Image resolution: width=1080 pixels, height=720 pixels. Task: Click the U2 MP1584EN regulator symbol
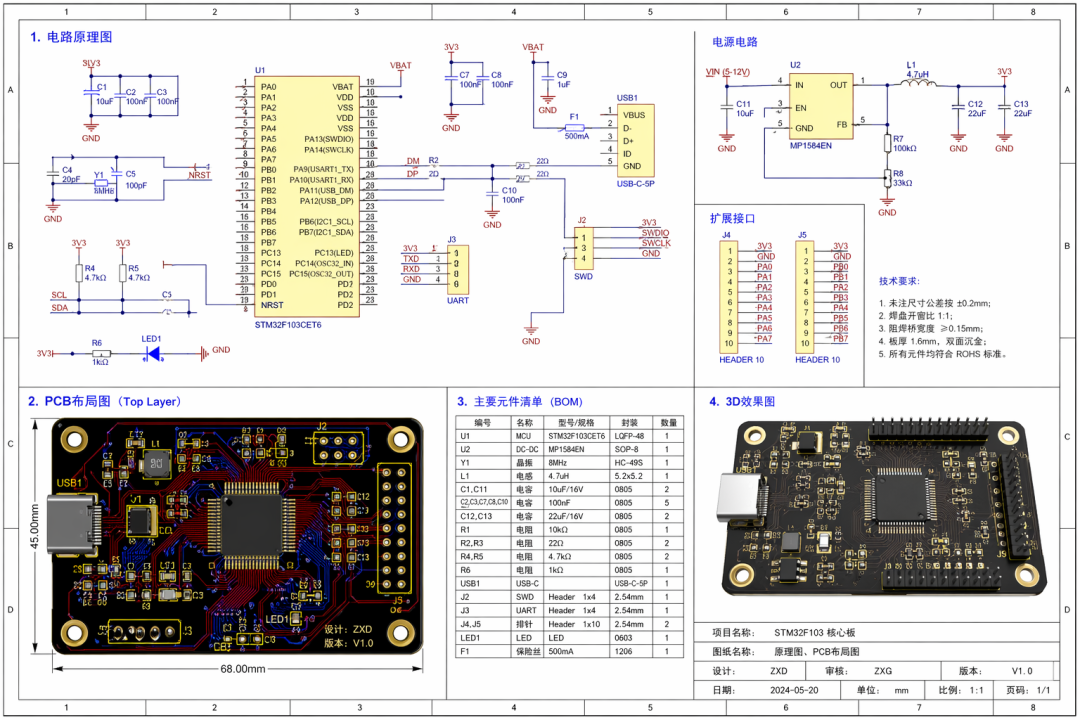coord(820,105)
